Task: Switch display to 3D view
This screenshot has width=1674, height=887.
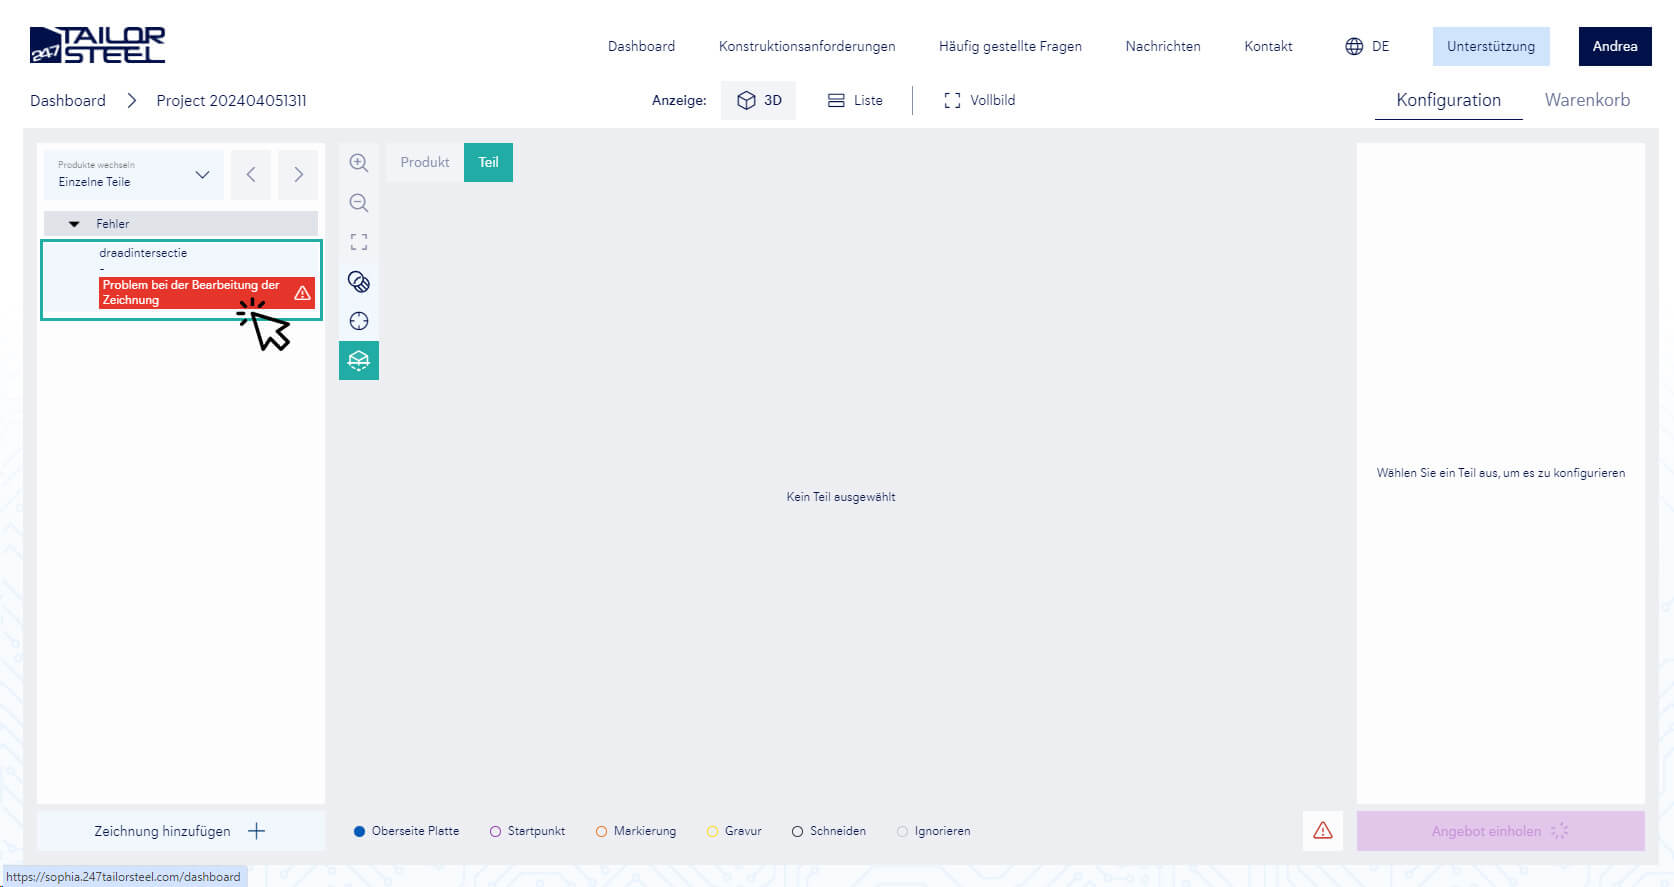Action: click(x=758, y=100)
